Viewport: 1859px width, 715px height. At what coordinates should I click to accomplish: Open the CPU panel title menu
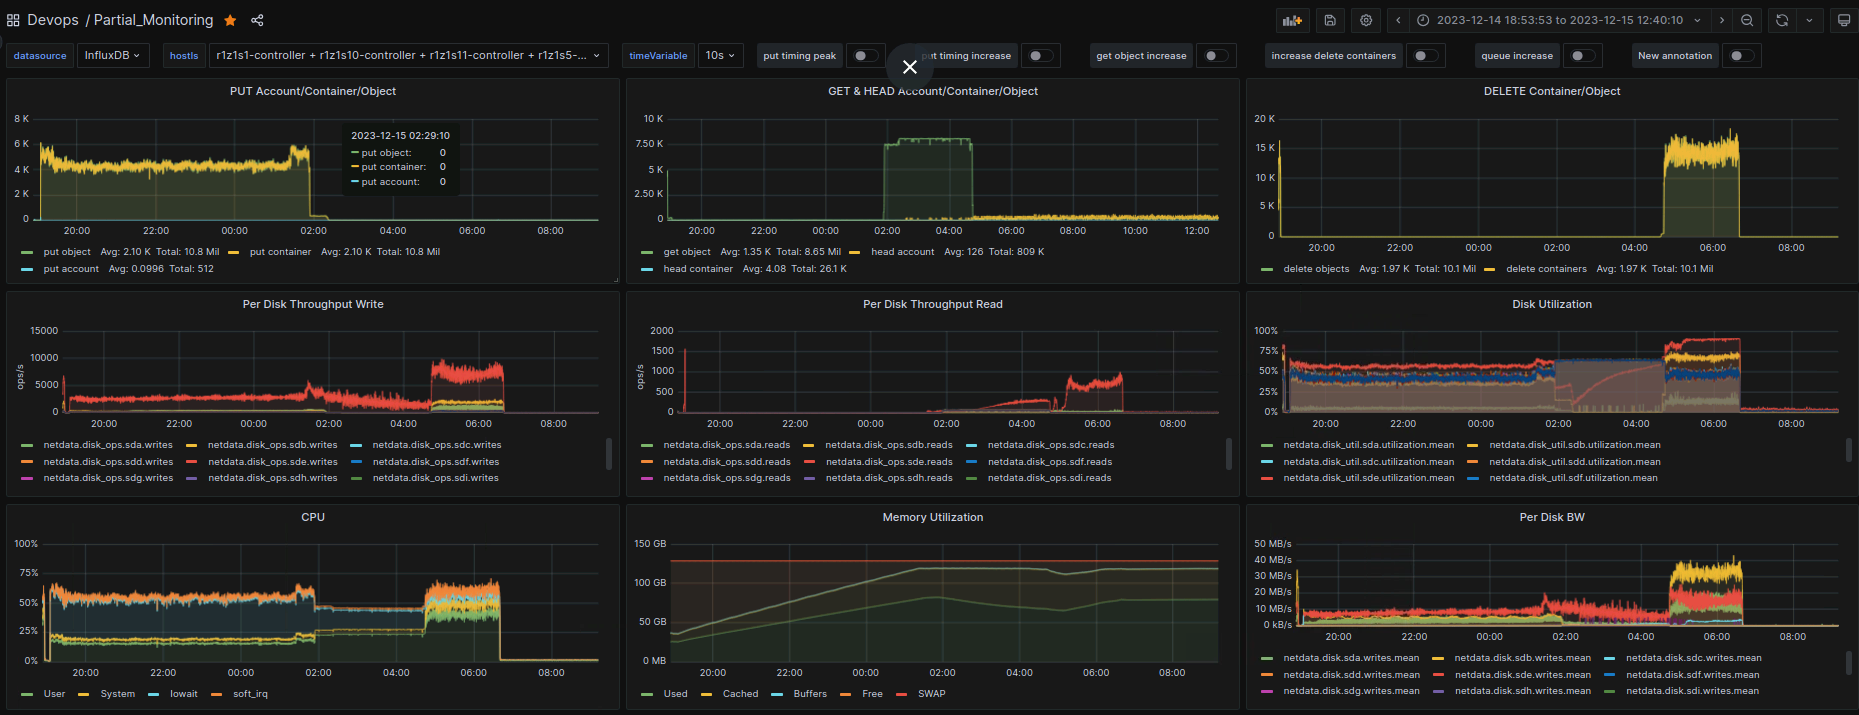tap(313, 517)
